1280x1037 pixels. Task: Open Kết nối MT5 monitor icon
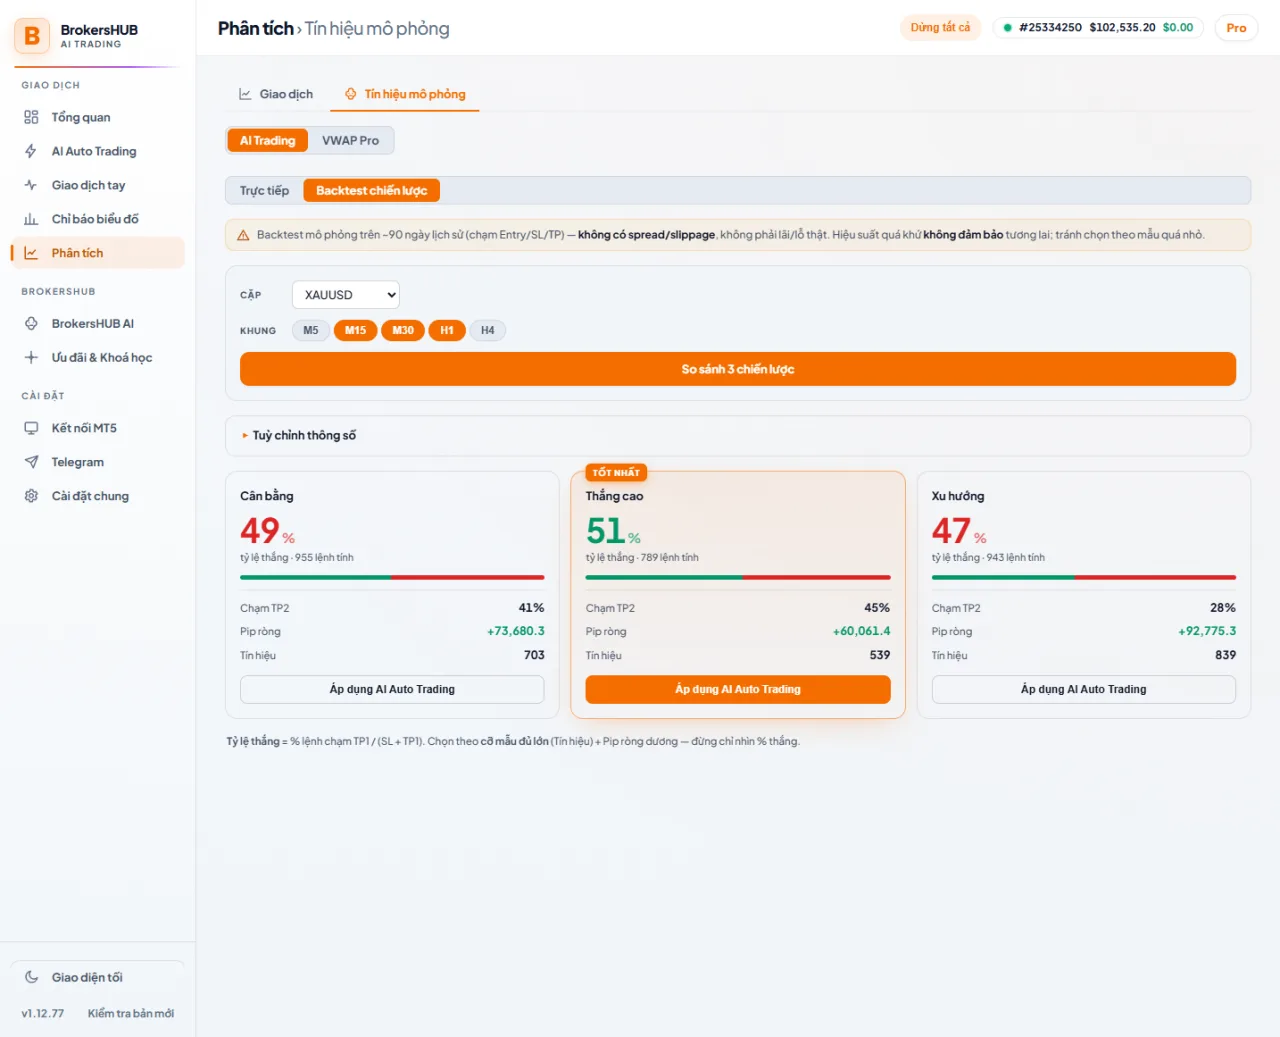31,428
